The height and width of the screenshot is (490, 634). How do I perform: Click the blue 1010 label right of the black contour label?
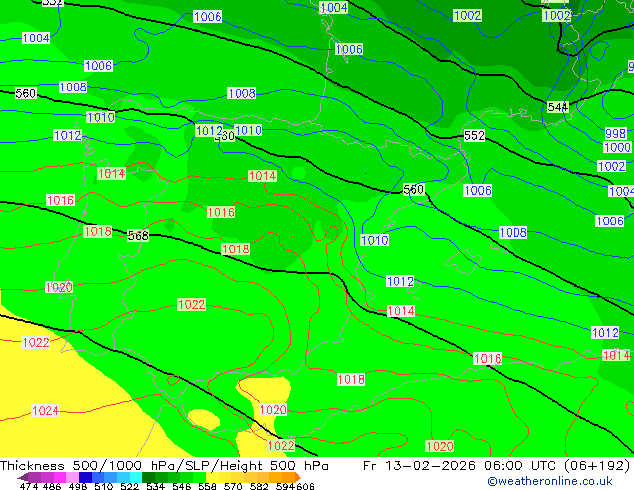point(248,130)
